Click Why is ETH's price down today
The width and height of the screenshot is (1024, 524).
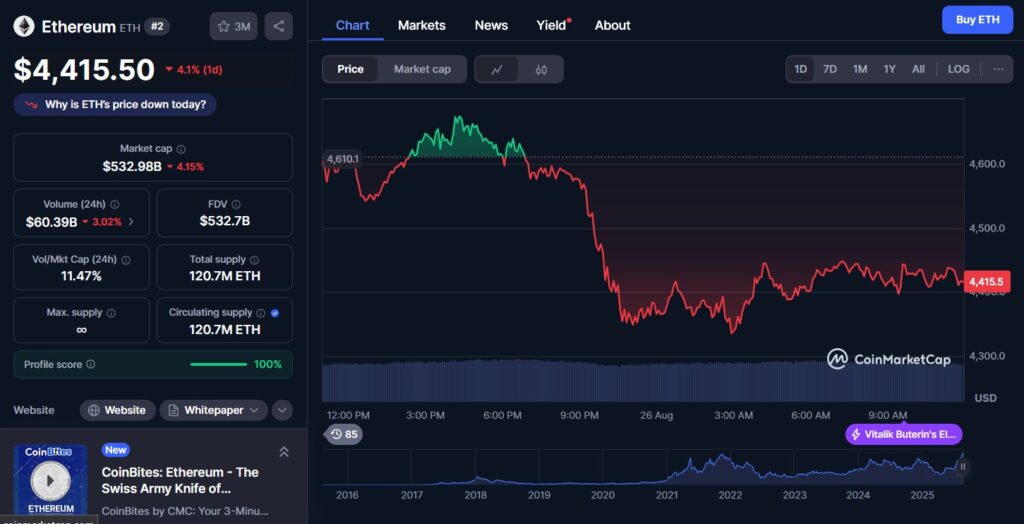[x=116, y=105]
